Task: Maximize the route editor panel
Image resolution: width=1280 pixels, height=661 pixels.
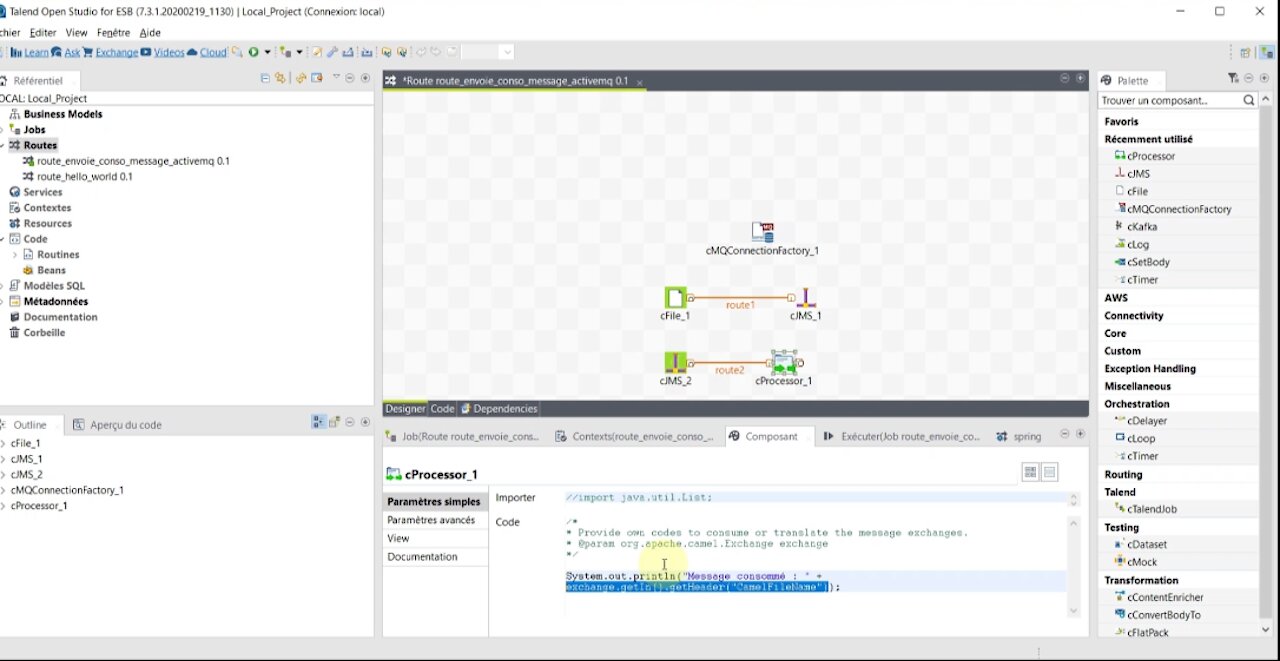Action: 1080,78
